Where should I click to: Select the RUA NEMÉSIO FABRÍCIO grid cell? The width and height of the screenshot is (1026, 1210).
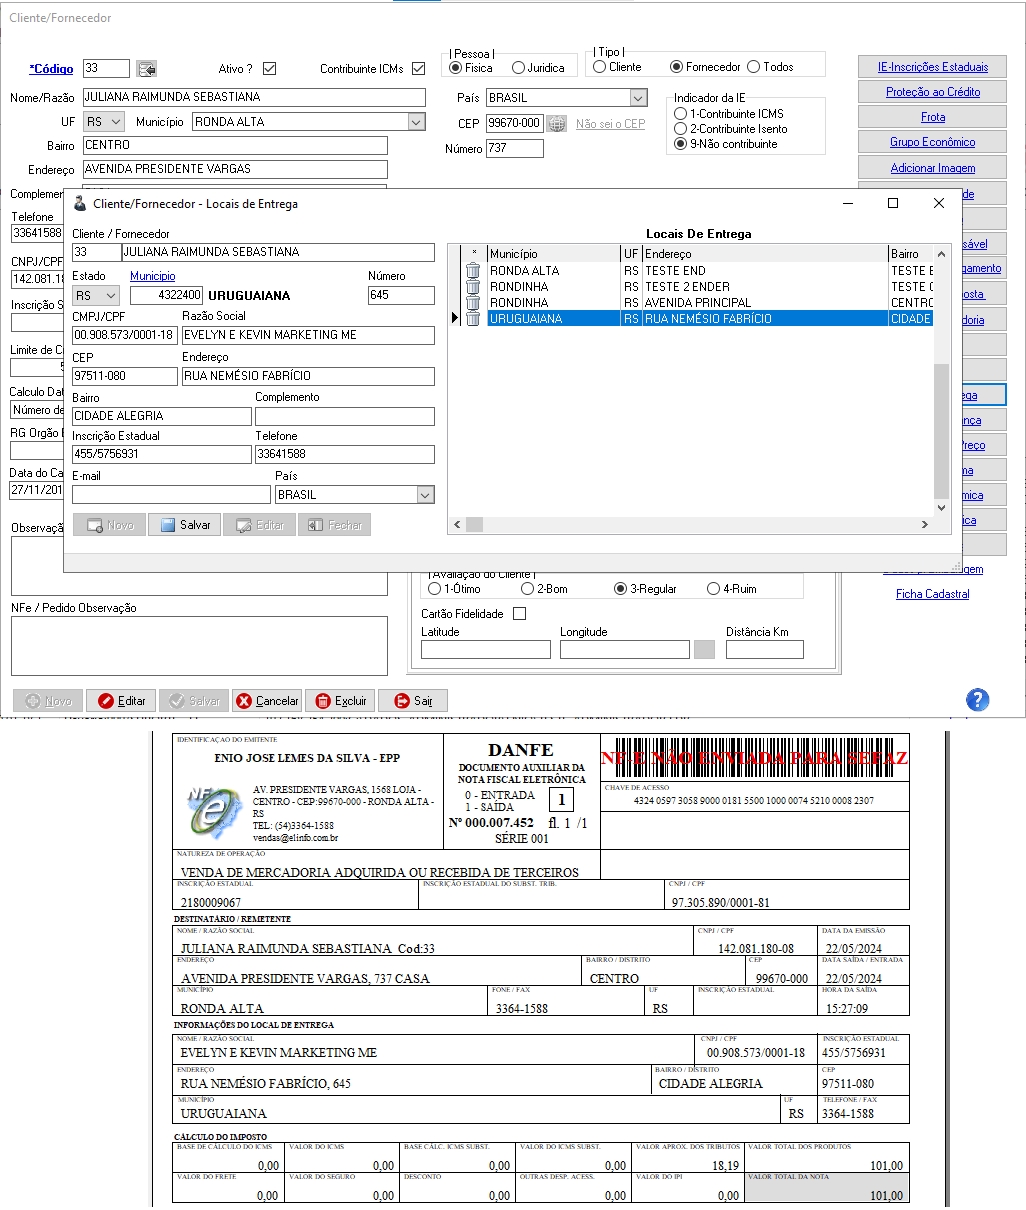(765, 319)
